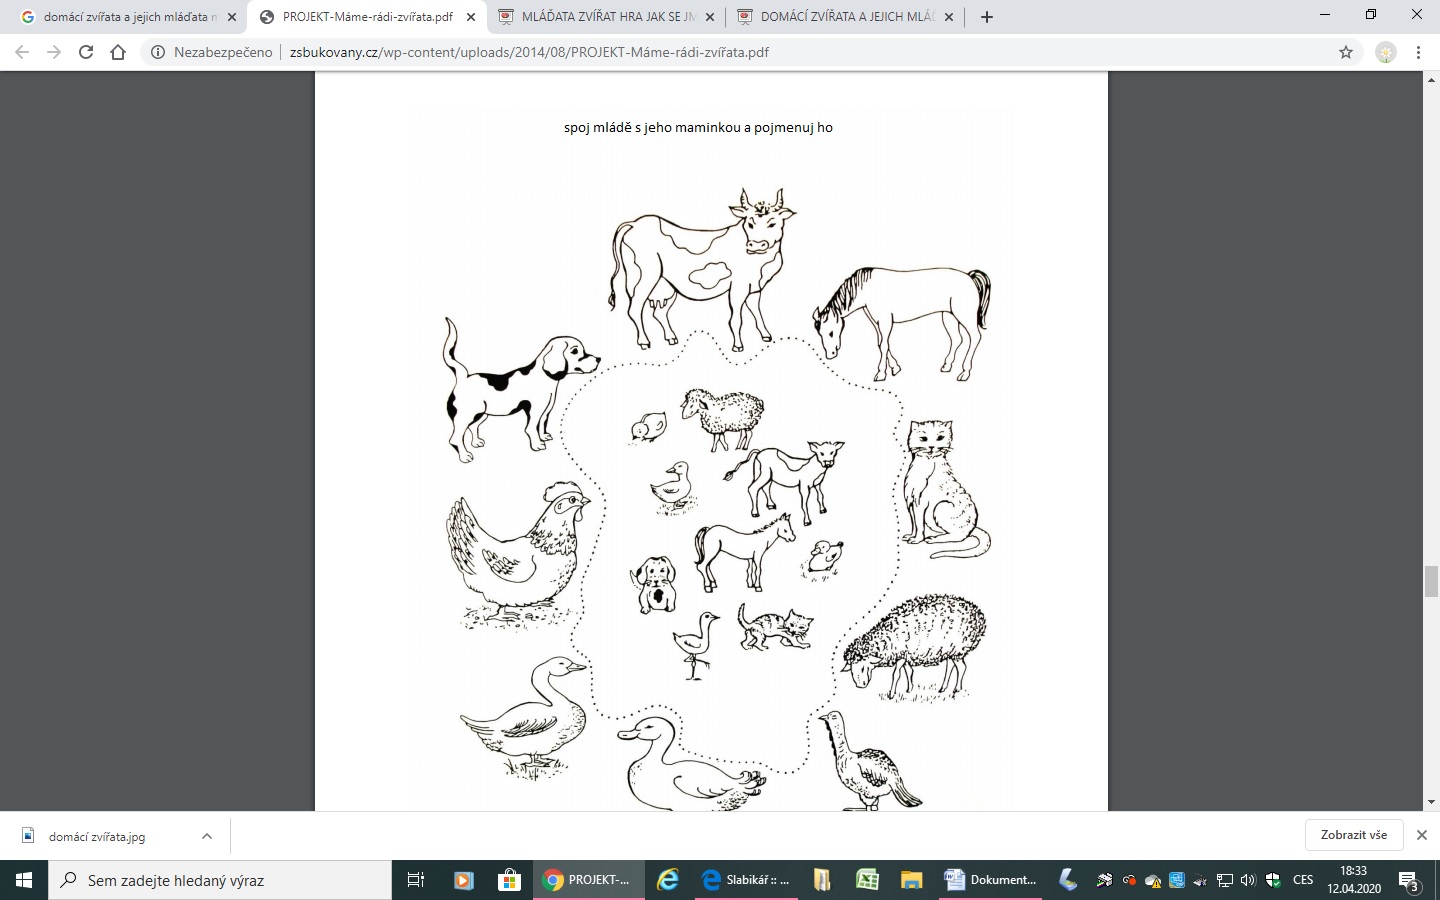1440x900 pixels.
Task: Open the browser home page
Action: pyautogui.click(x=118, y=52)
